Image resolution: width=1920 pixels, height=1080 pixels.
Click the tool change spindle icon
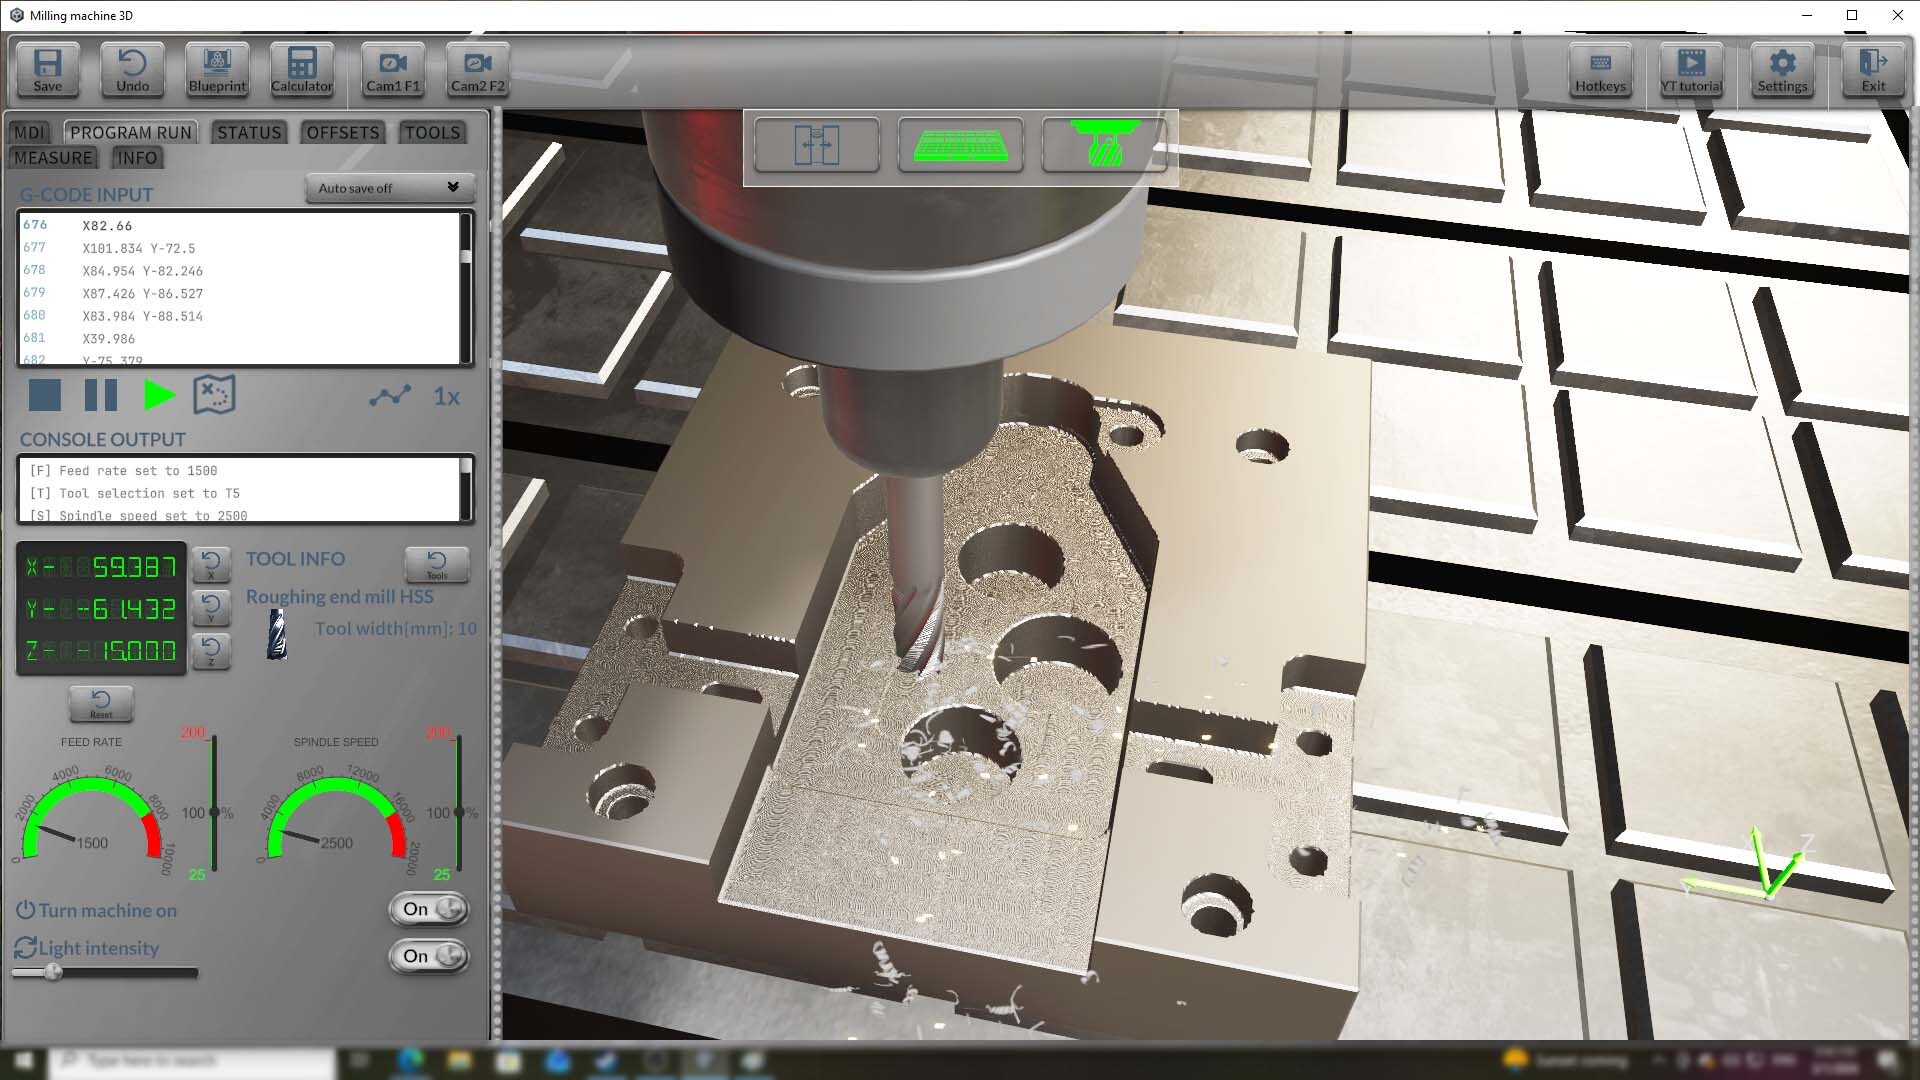[1104, 145]
